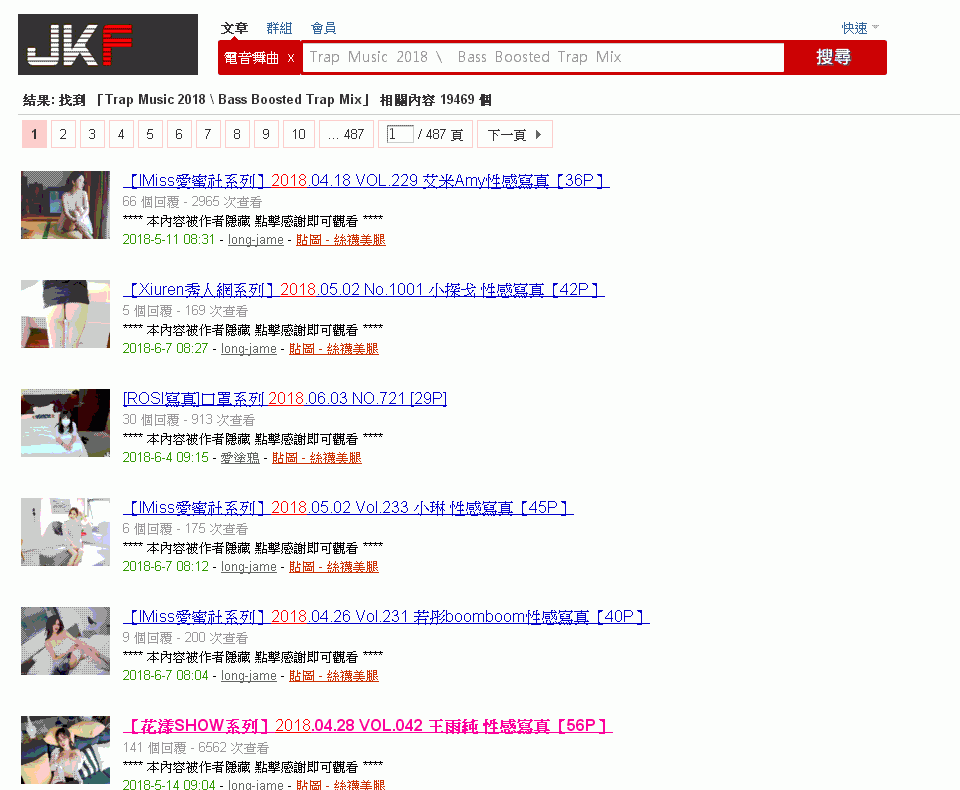Open thumbnail of VOL.229 Amy post
The width and height of the screenshot is (960, 790).
[x=66, y=205]
